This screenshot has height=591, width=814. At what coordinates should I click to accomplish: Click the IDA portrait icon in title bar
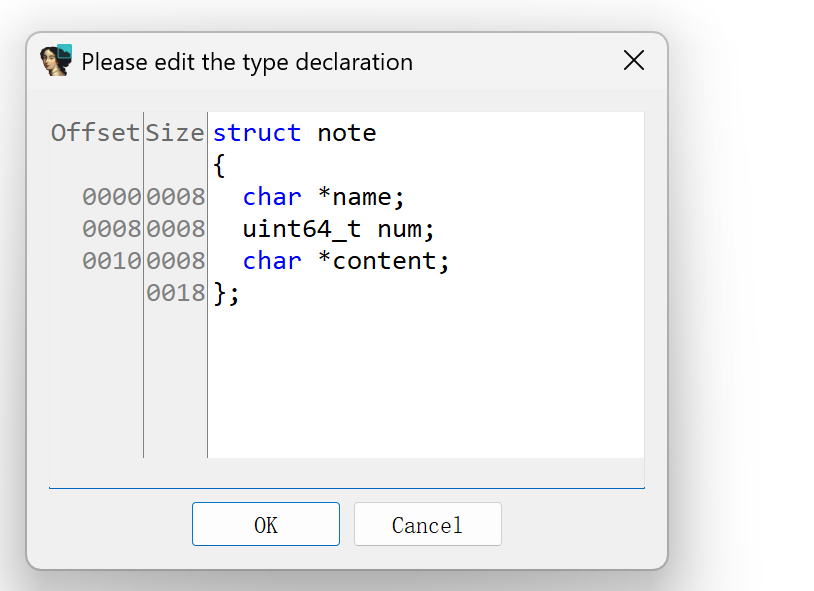(x=56, y=61)
